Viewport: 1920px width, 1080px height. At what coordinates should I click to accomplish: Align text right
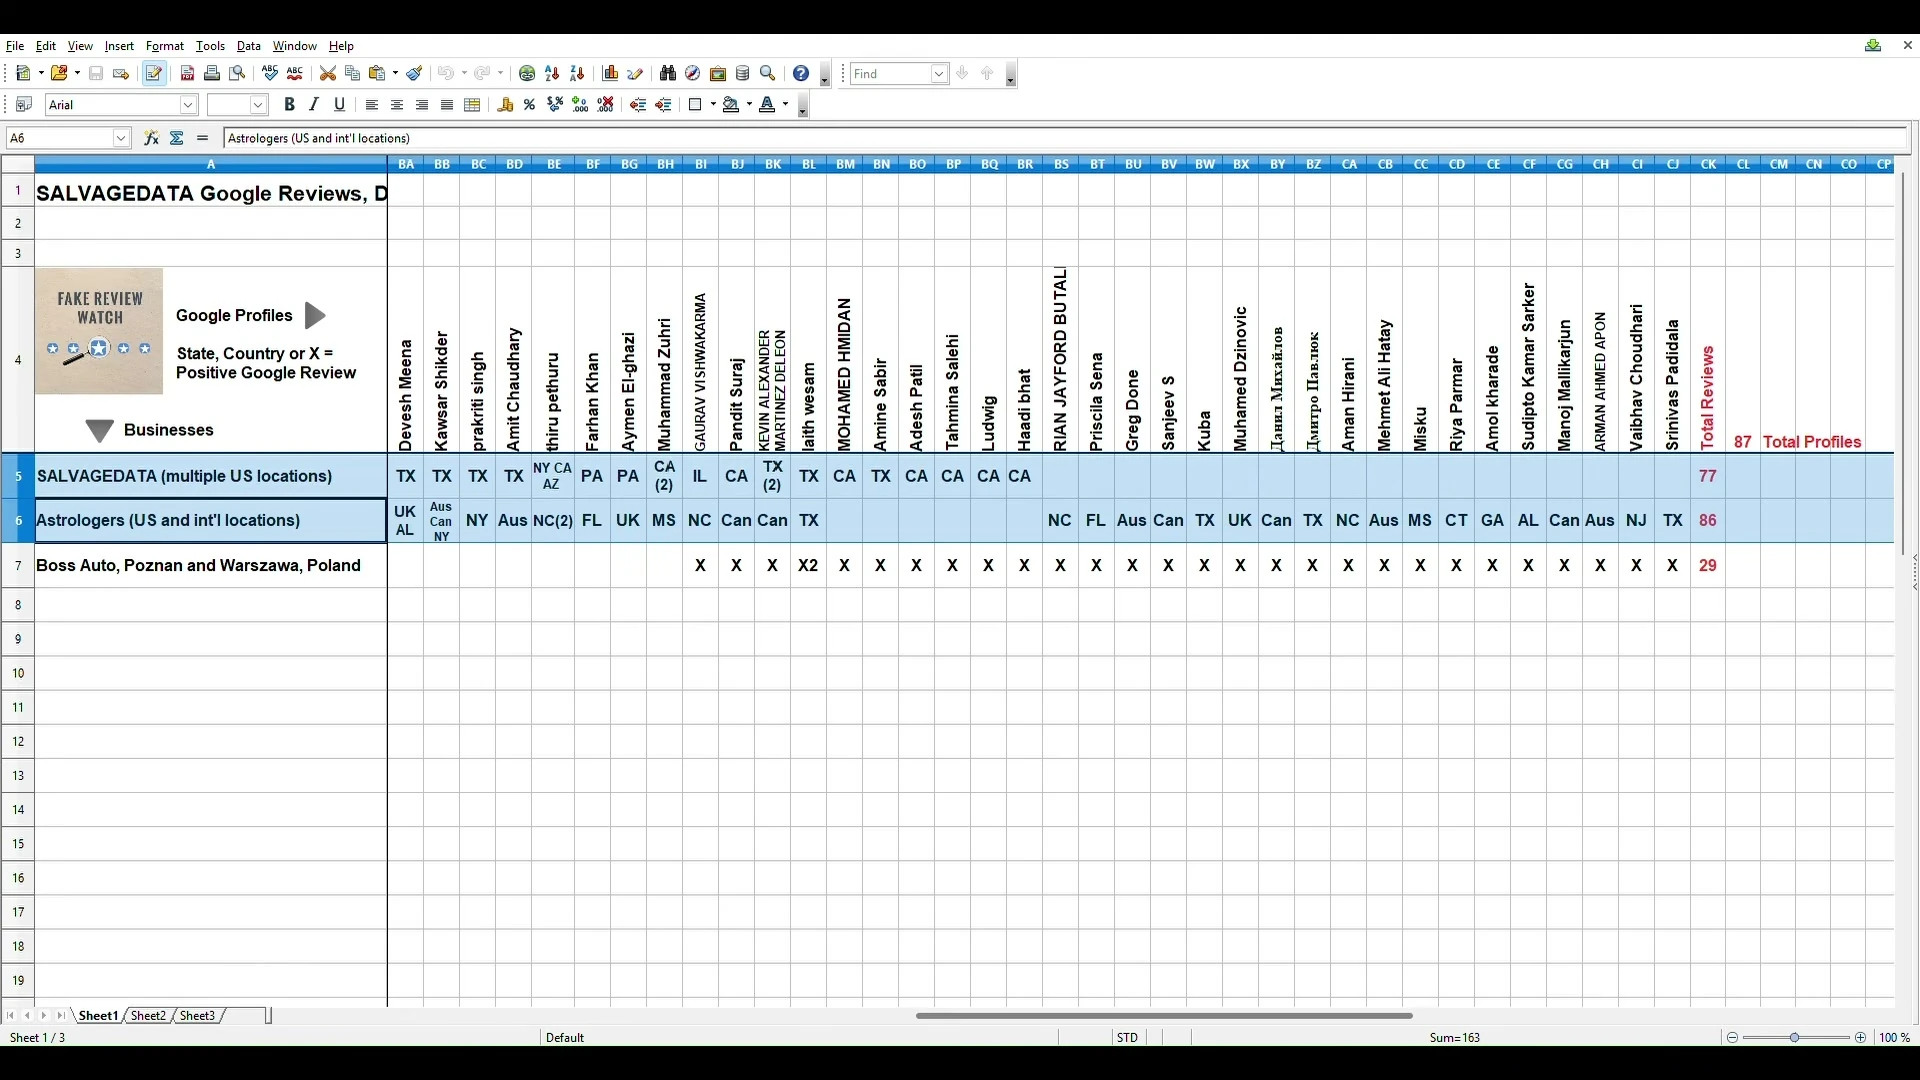point(422,105)
